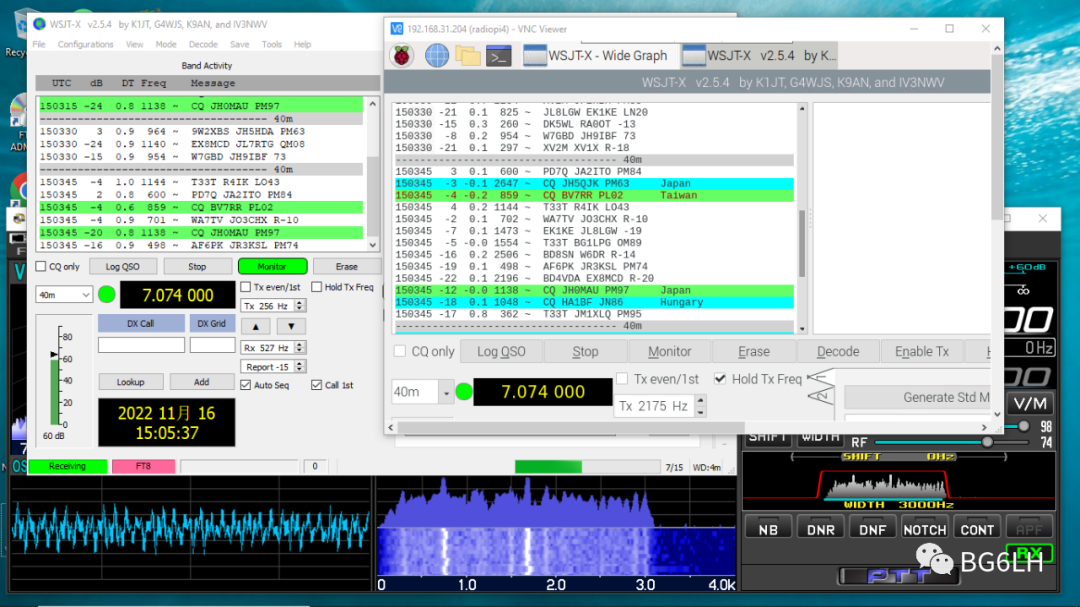The width and height of the screenshot is (1080, 607).
Task: Click Log QSO in left WSJT-X
Action: point(123,267)
